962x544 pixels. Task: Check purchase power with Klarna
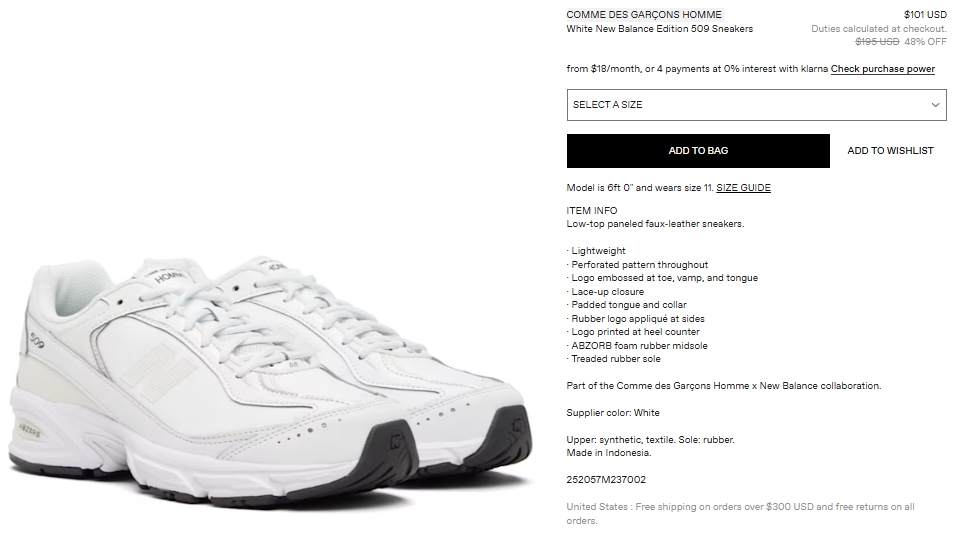tap(882, 69)
